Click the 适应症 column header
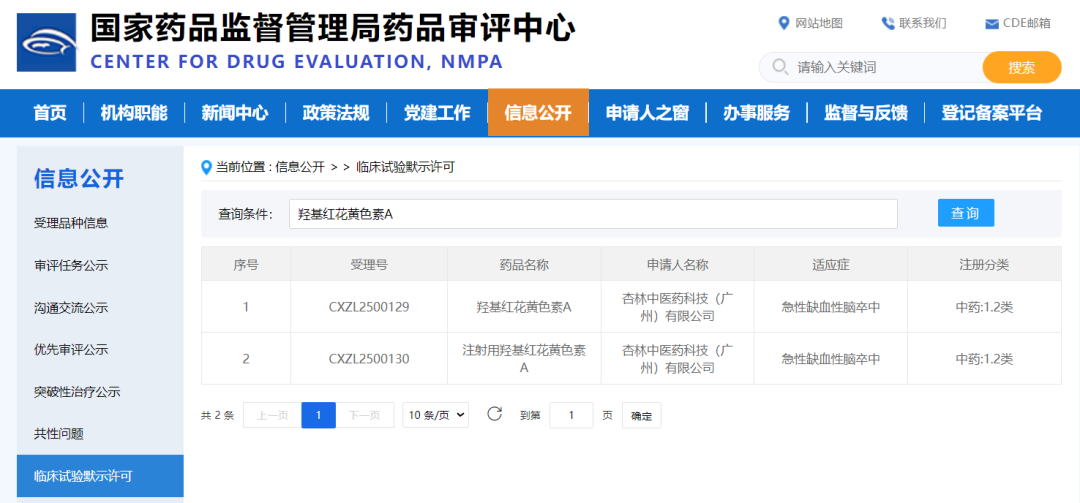Viewport: 1080px width, 503px height. (x=831, y=265)
